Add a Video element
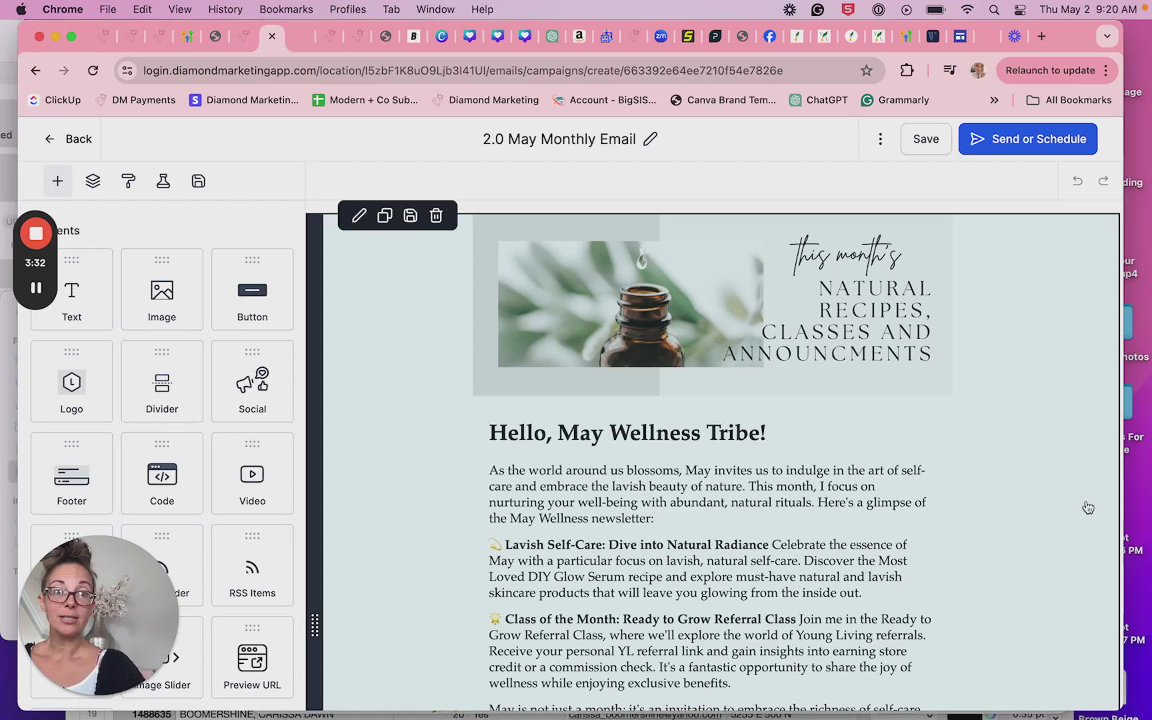 pyautogui.click(x=252, y=473)
